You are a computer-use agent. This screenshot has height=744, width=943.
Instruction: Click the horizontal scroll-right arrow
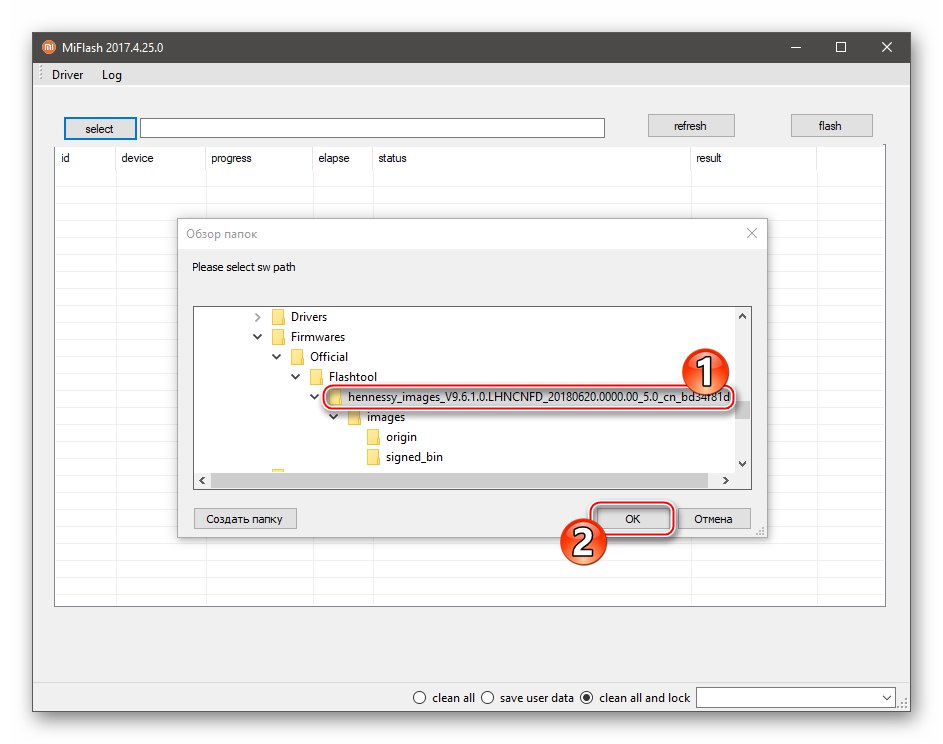tap(726, 481)
